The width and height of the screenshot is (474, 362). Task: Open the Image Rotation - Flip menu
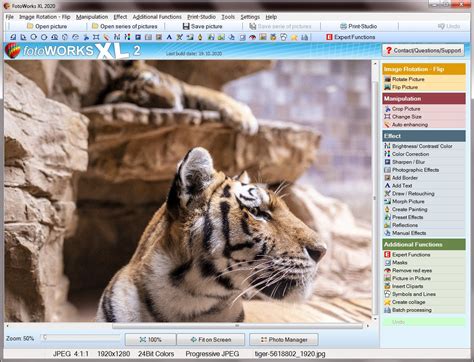coord(45,17)
